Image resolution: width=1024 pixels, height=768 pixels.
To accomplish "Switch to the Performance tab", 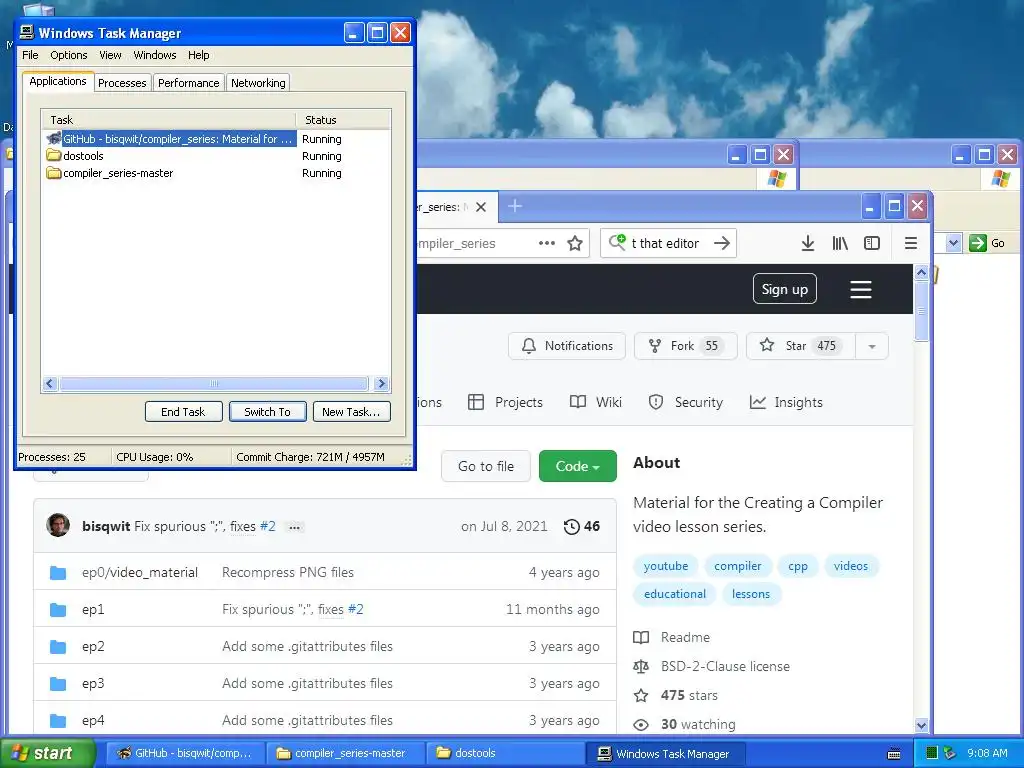I will pyautogui.click(x=188, y=83).
